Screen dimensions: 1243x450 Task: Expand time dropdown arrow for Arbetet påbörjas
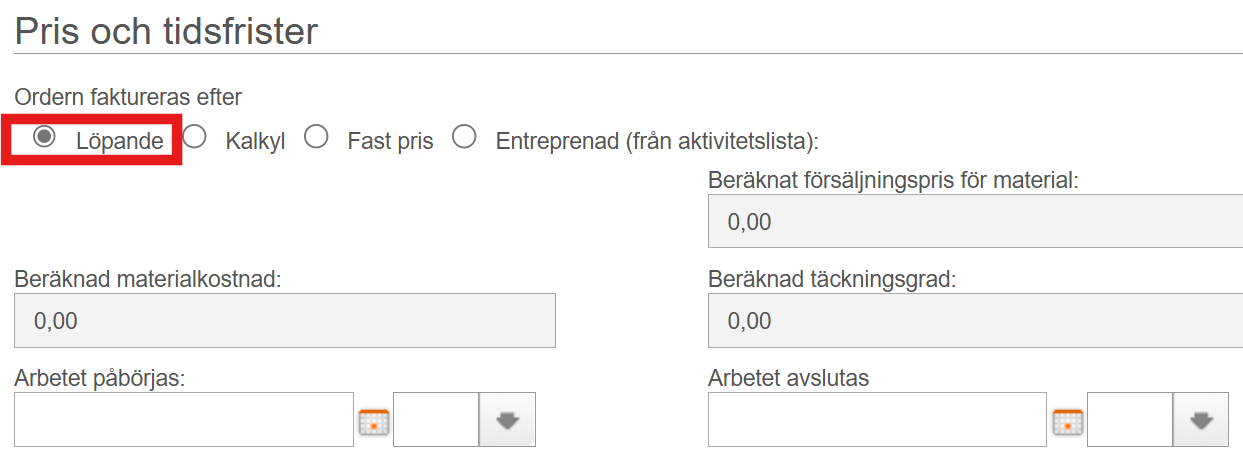508,420
